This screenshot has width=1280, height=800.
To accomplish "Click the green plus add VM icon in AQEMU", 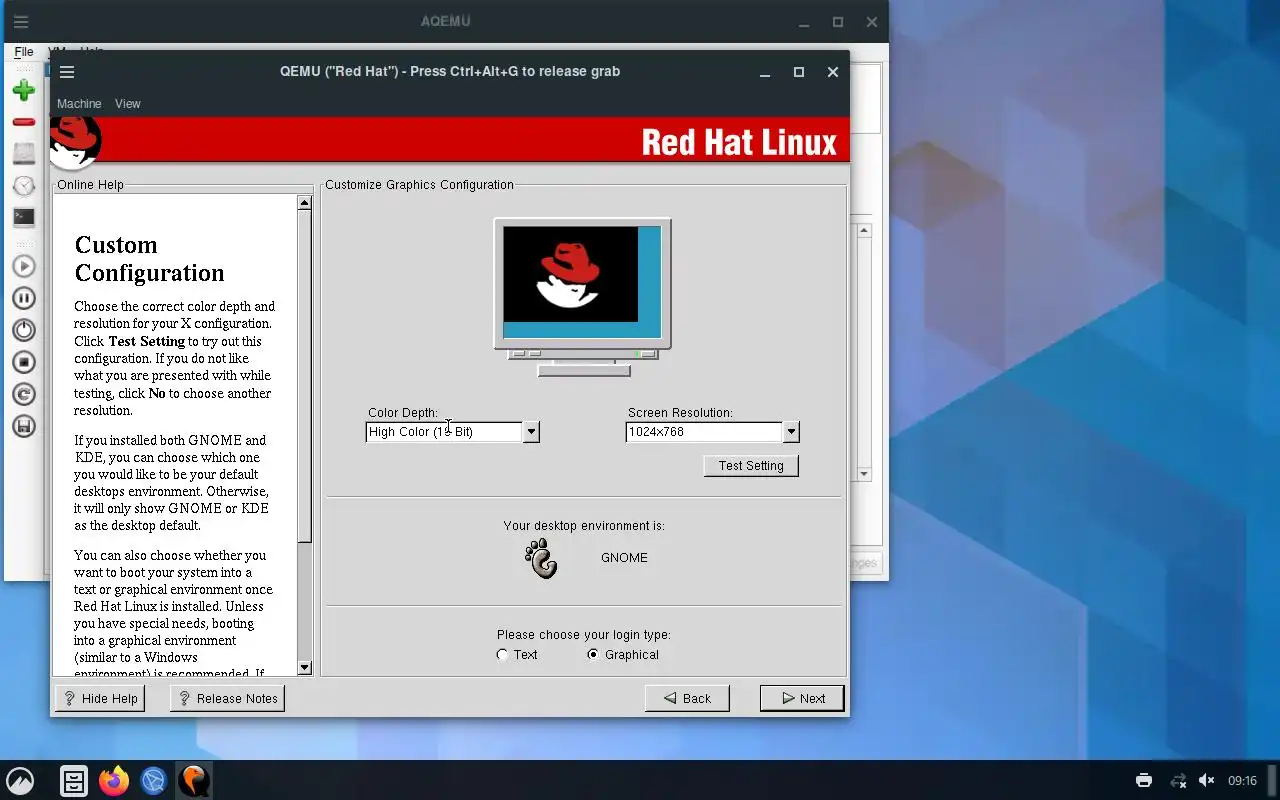I will 24,91.
